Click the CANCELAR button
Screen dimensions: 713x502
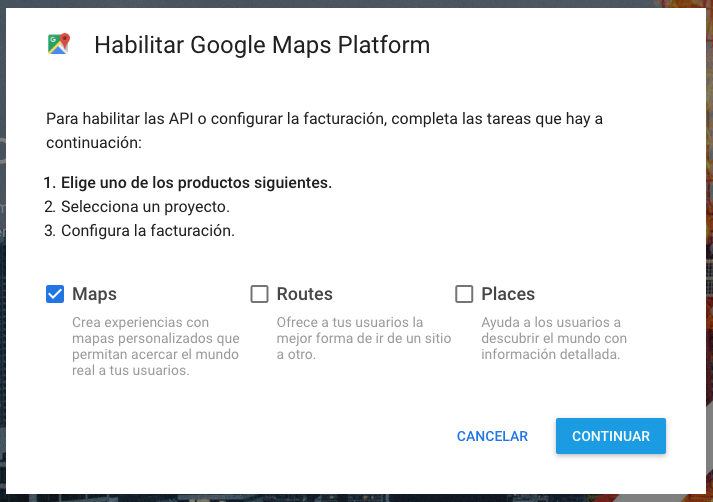(492, 436)
